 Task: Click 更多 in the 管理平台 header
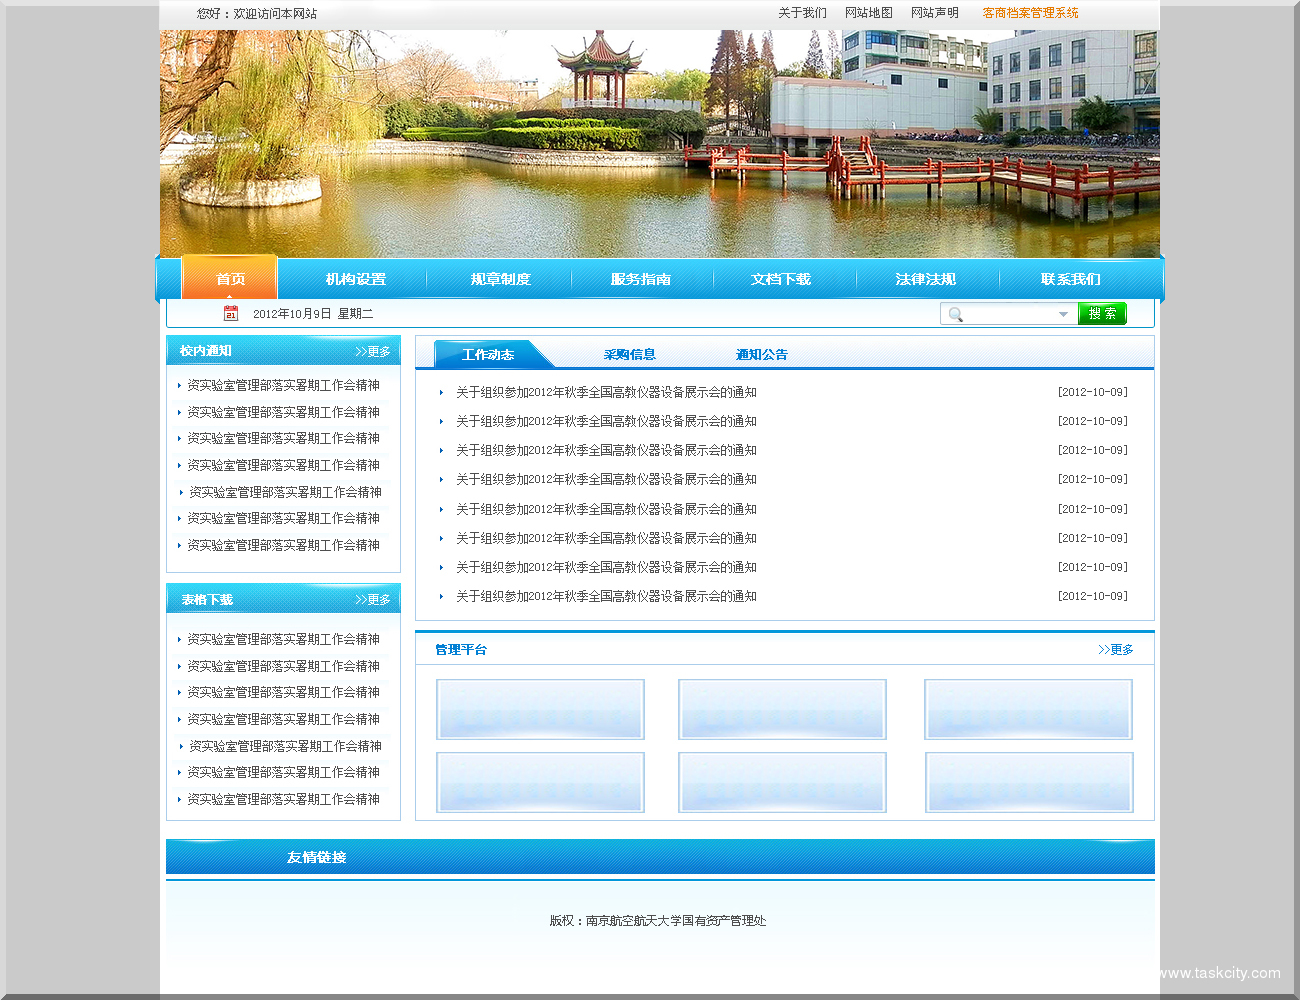point(1116,649)
